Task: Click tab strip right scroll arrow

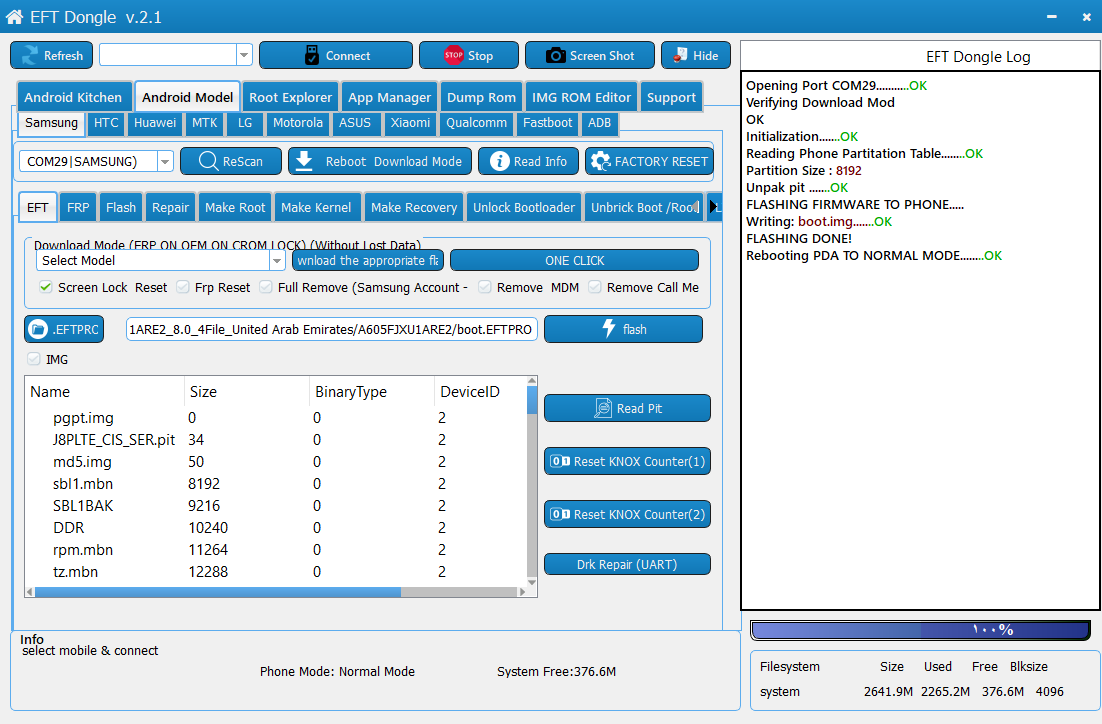Action: point(714,207)
